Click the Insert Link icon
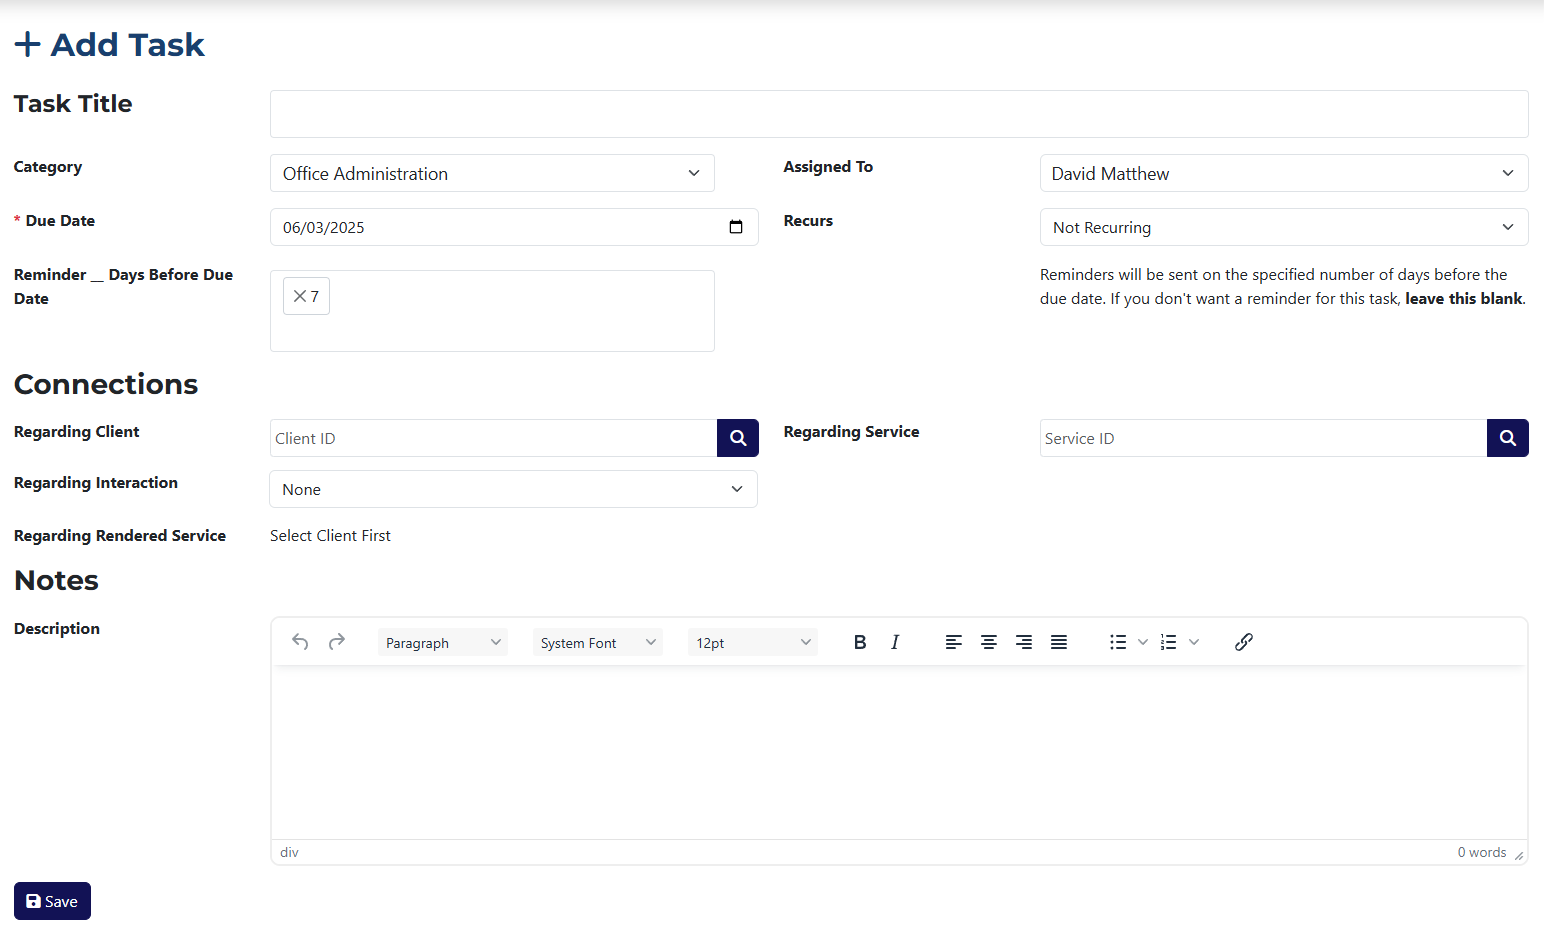 click(x=1243, y=641)
